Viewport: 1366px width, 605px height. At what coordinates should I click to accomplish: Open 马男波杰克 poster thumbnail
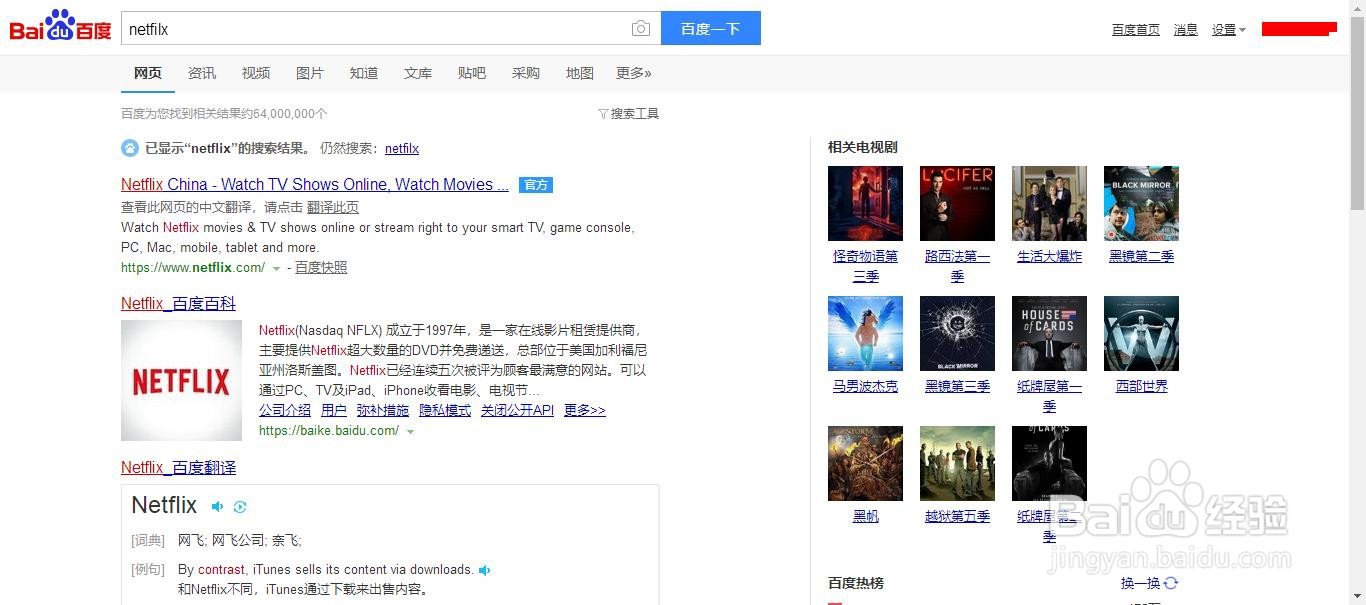pos(866,333)
